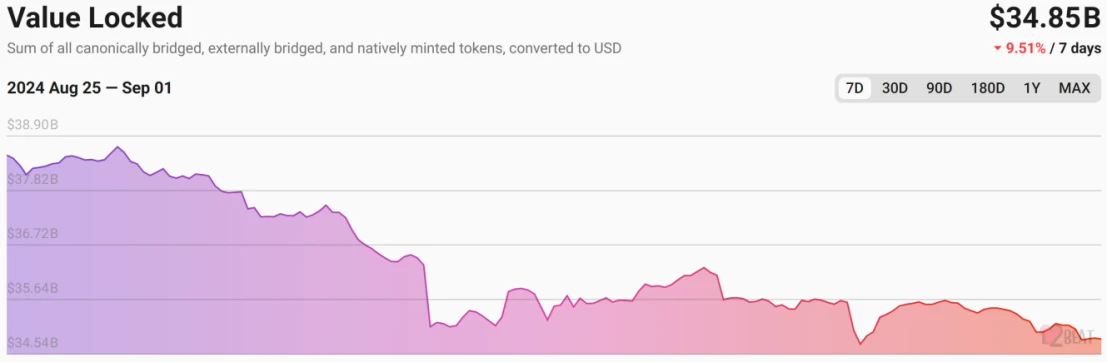This screenshot has height=363, width=1108.
Task: Click the bridged tokens description text
Action: [x=314, y=49]
